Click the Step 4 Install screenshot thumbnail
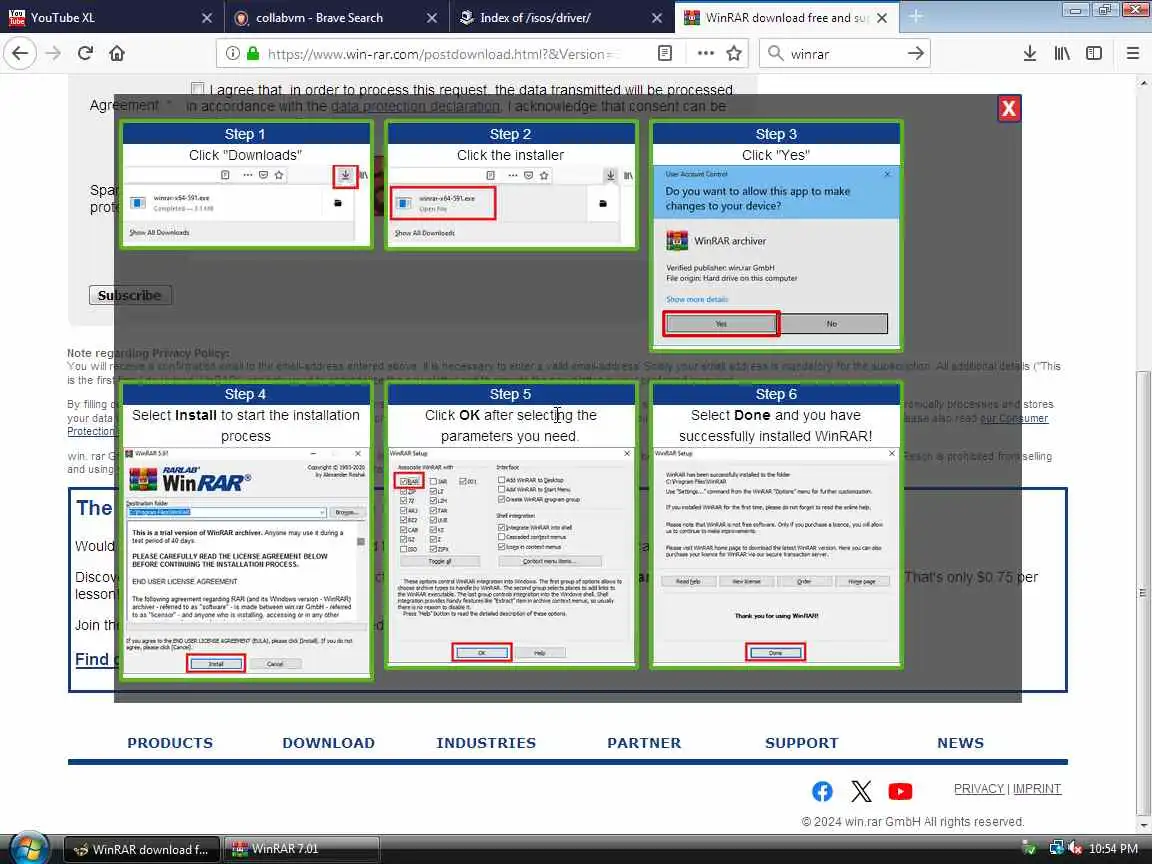Image resolution: width=1152 pixels, height=864 pixels. (x=246, y=561)
